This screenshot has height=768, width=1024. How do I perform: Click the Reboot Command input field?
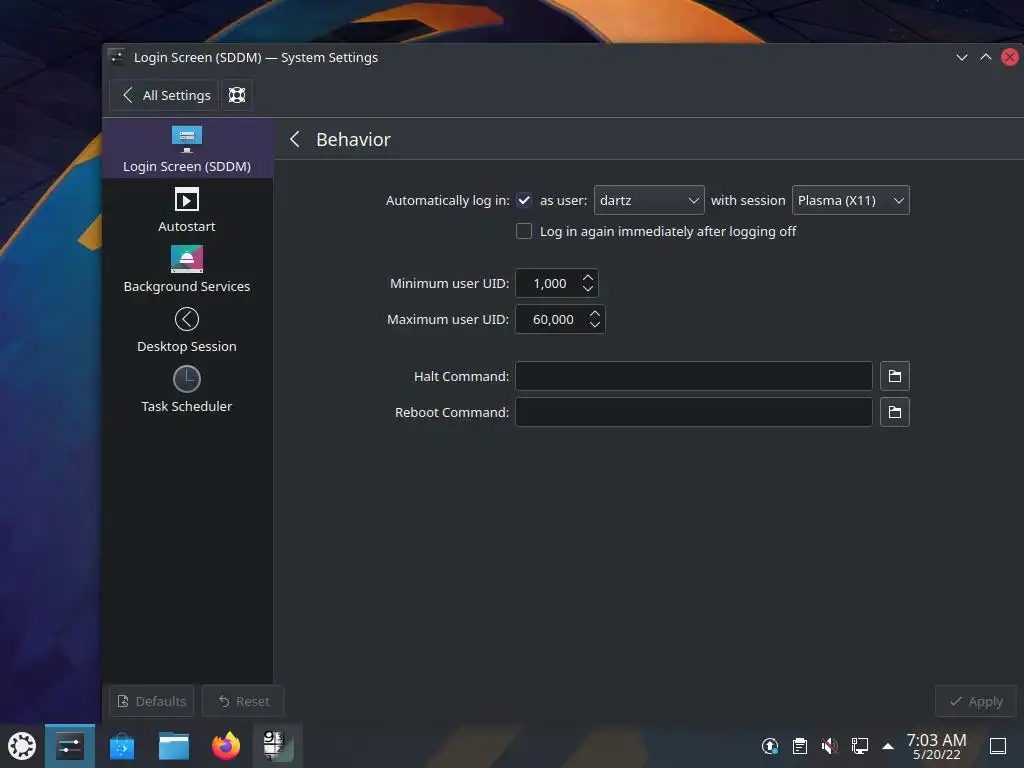tap(694, 412)
